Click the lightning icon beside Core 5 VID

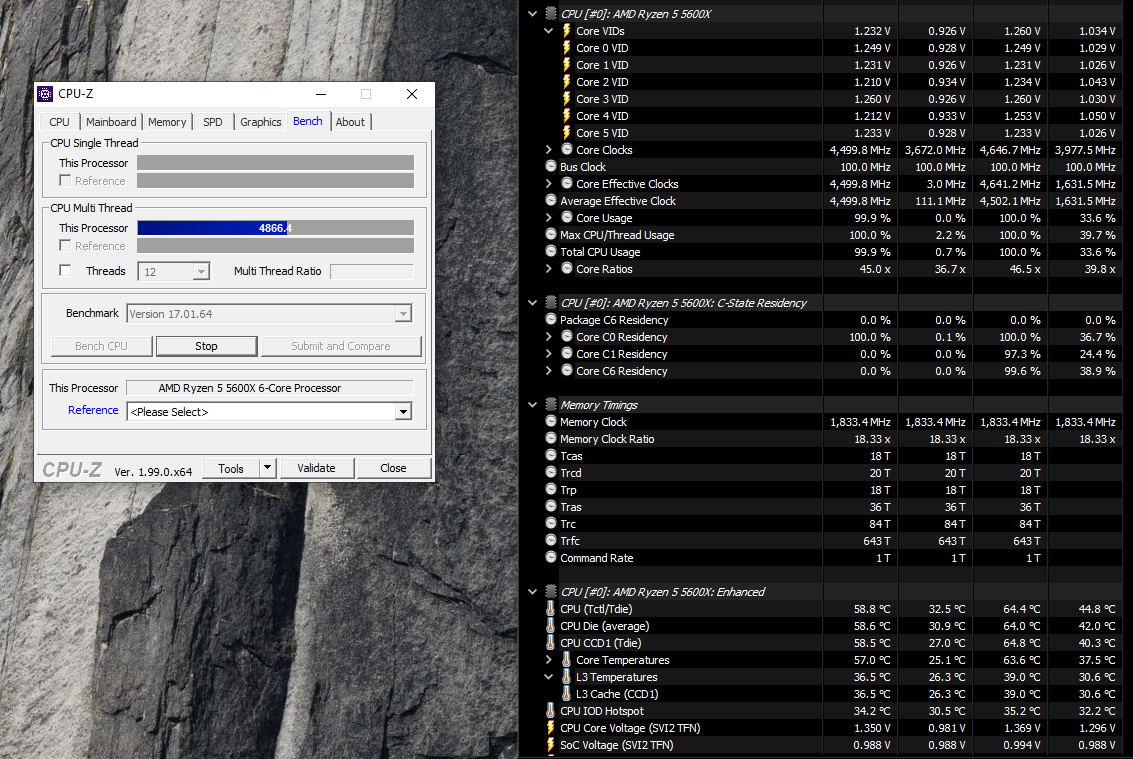click(x=566, y=133)
